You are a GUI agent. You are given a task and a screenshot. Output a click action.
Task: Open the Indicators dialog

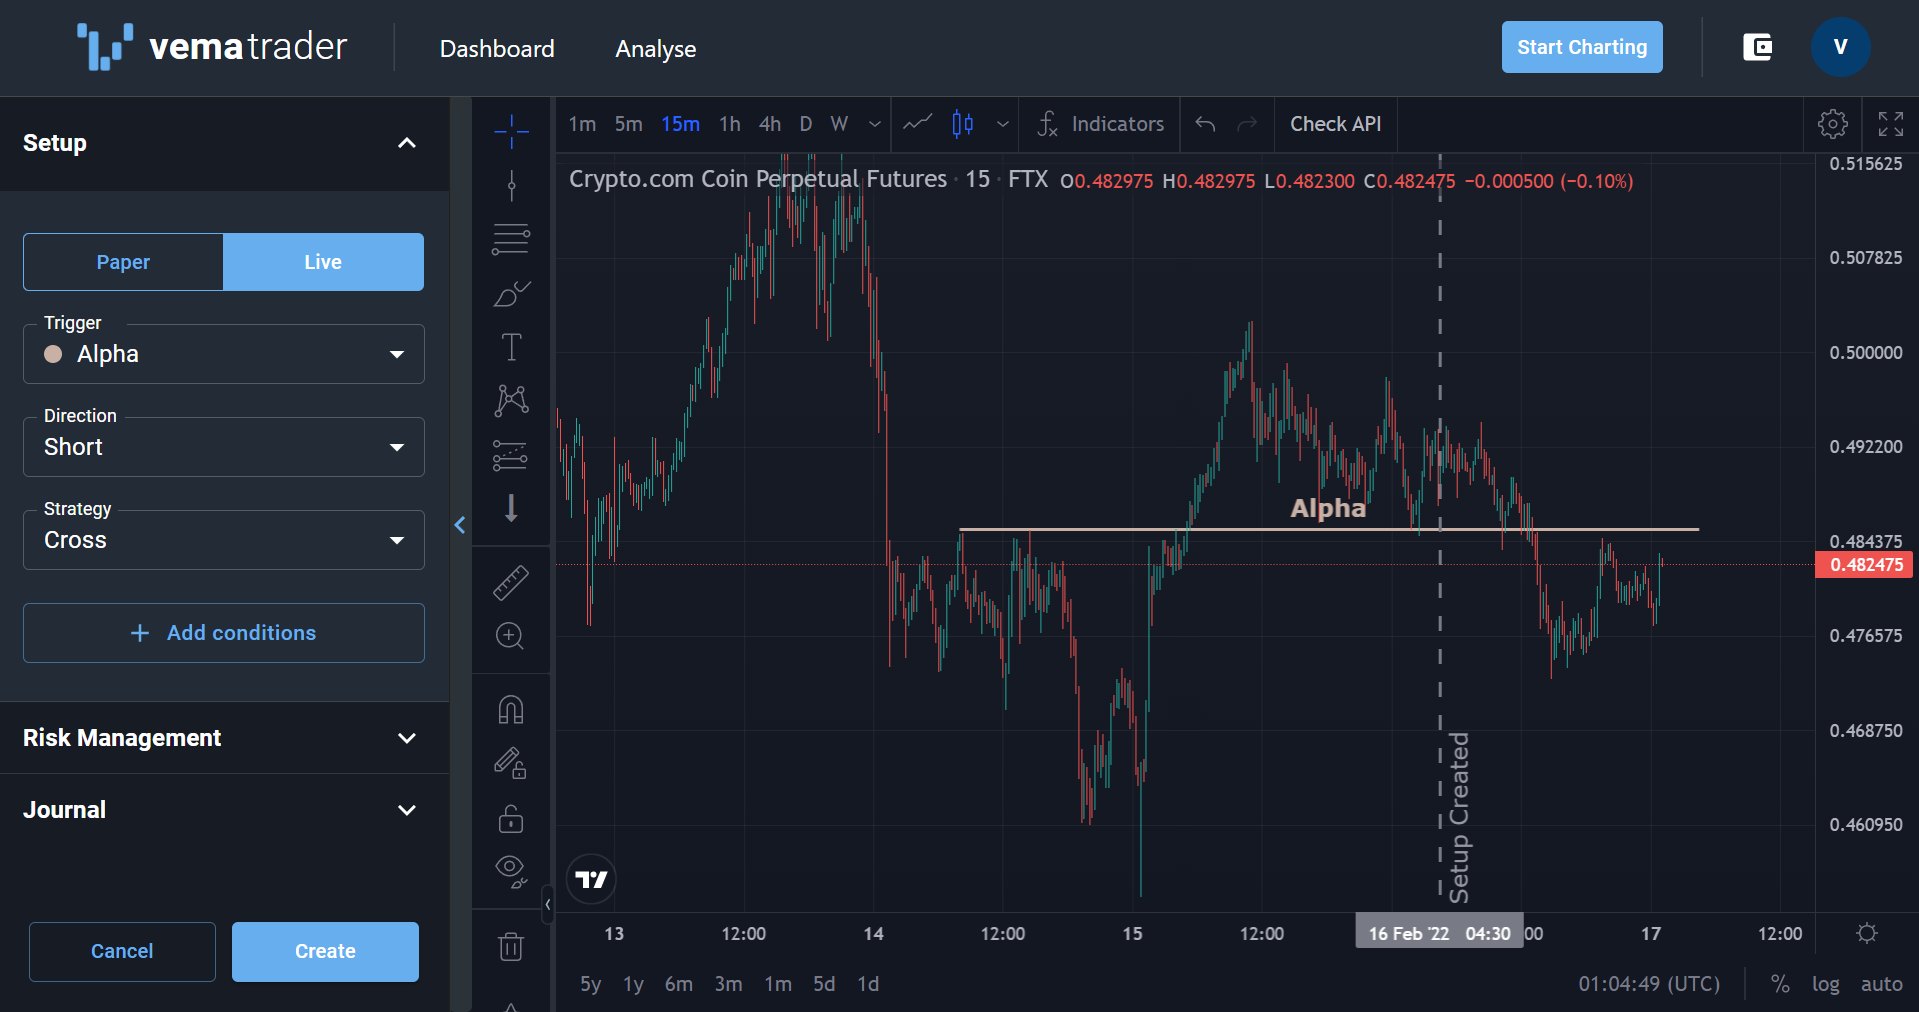point(1100,124)
